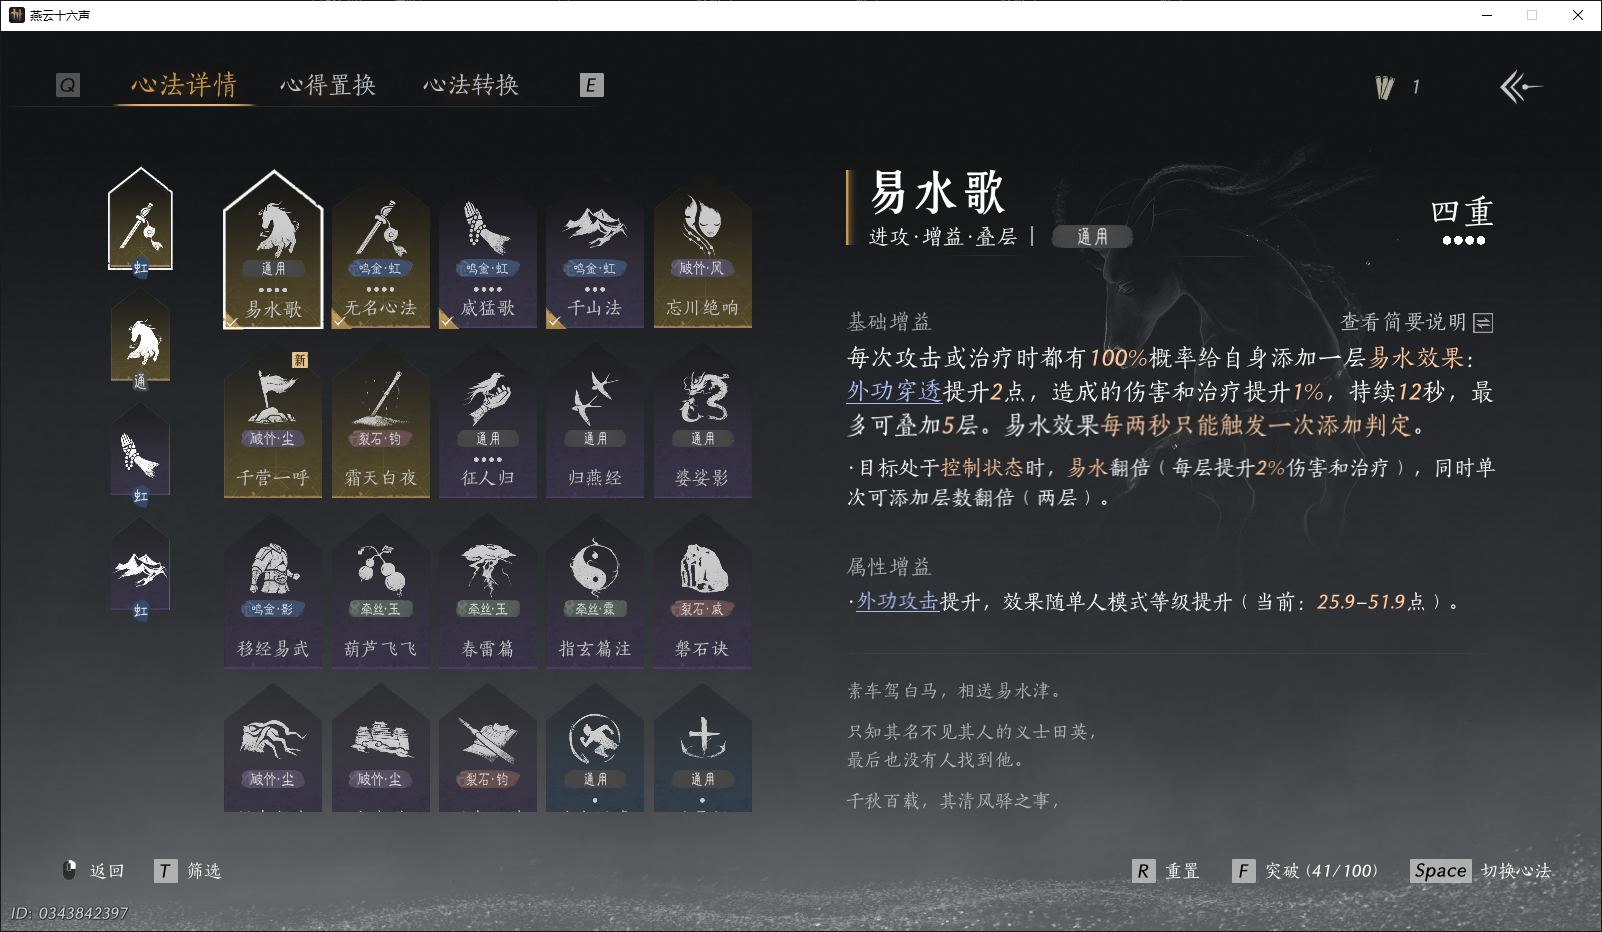Select bottom-row 通用 anchor card
The height and width of the screenshot is (932, 1602).
click(x=702, y=750)
